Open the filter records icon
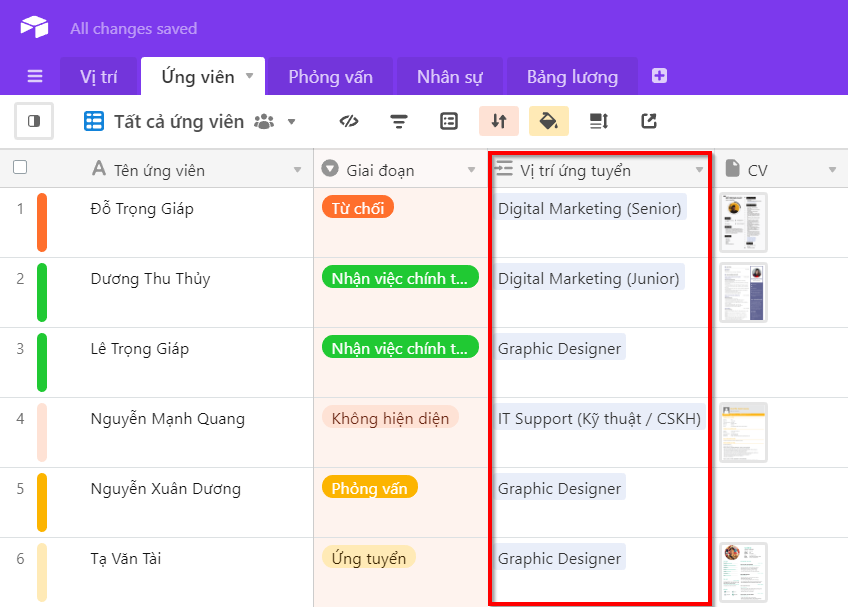 tap(399, 121)
